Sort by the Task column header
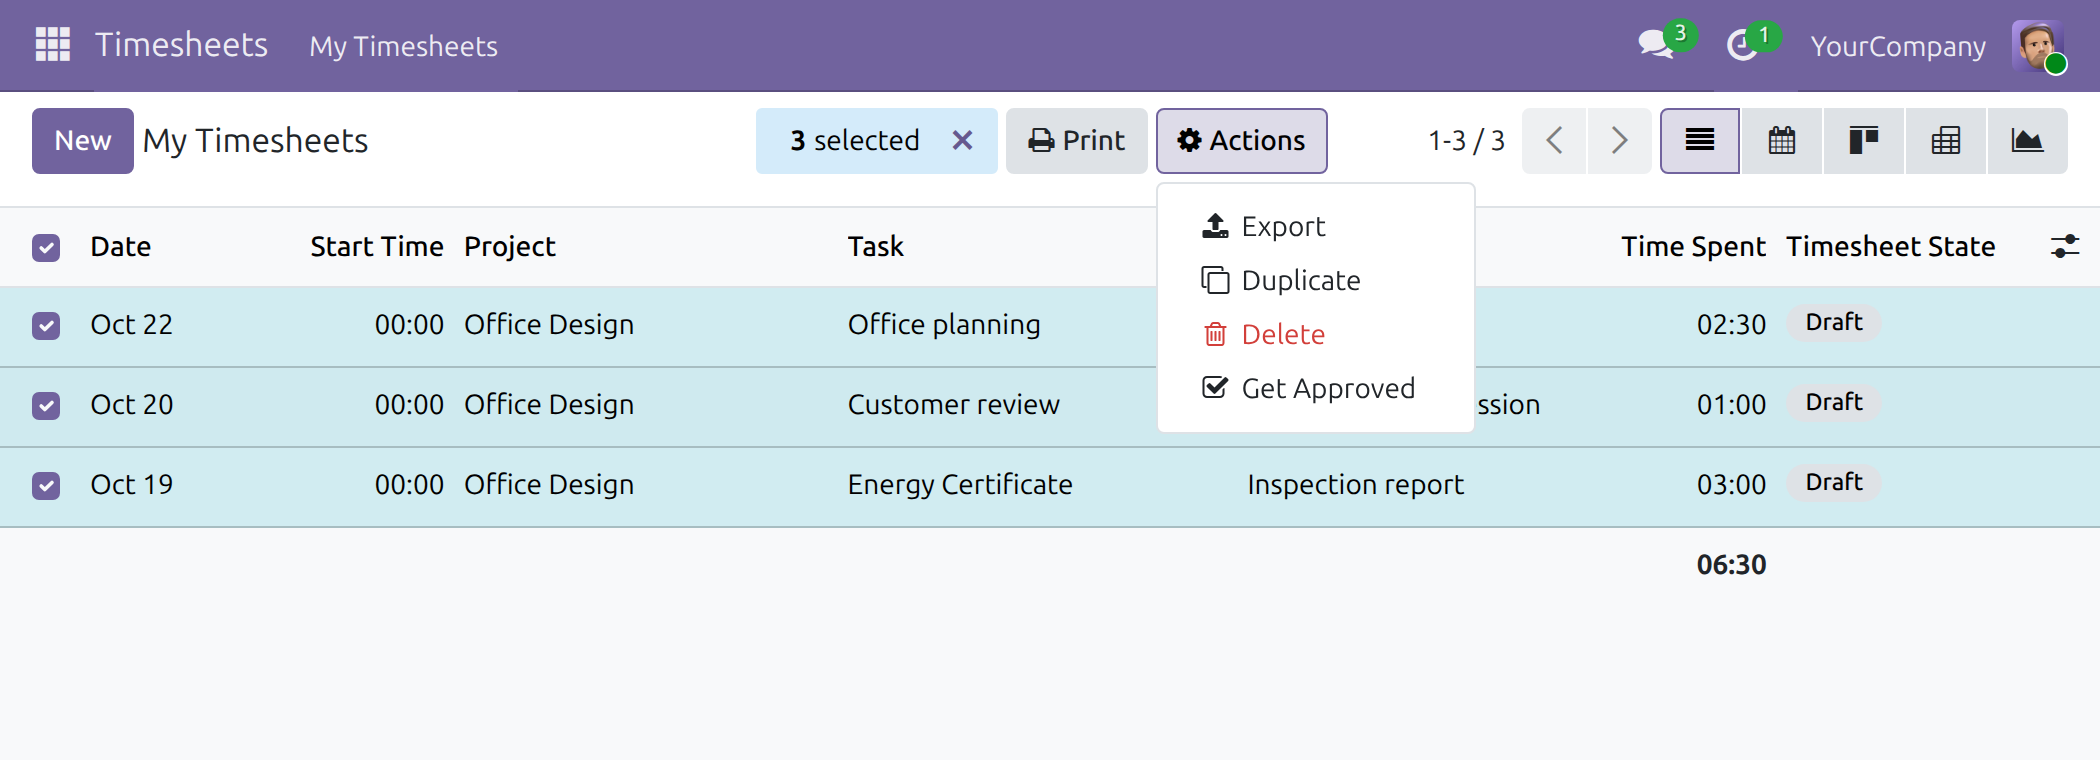 tap(876, 247)
